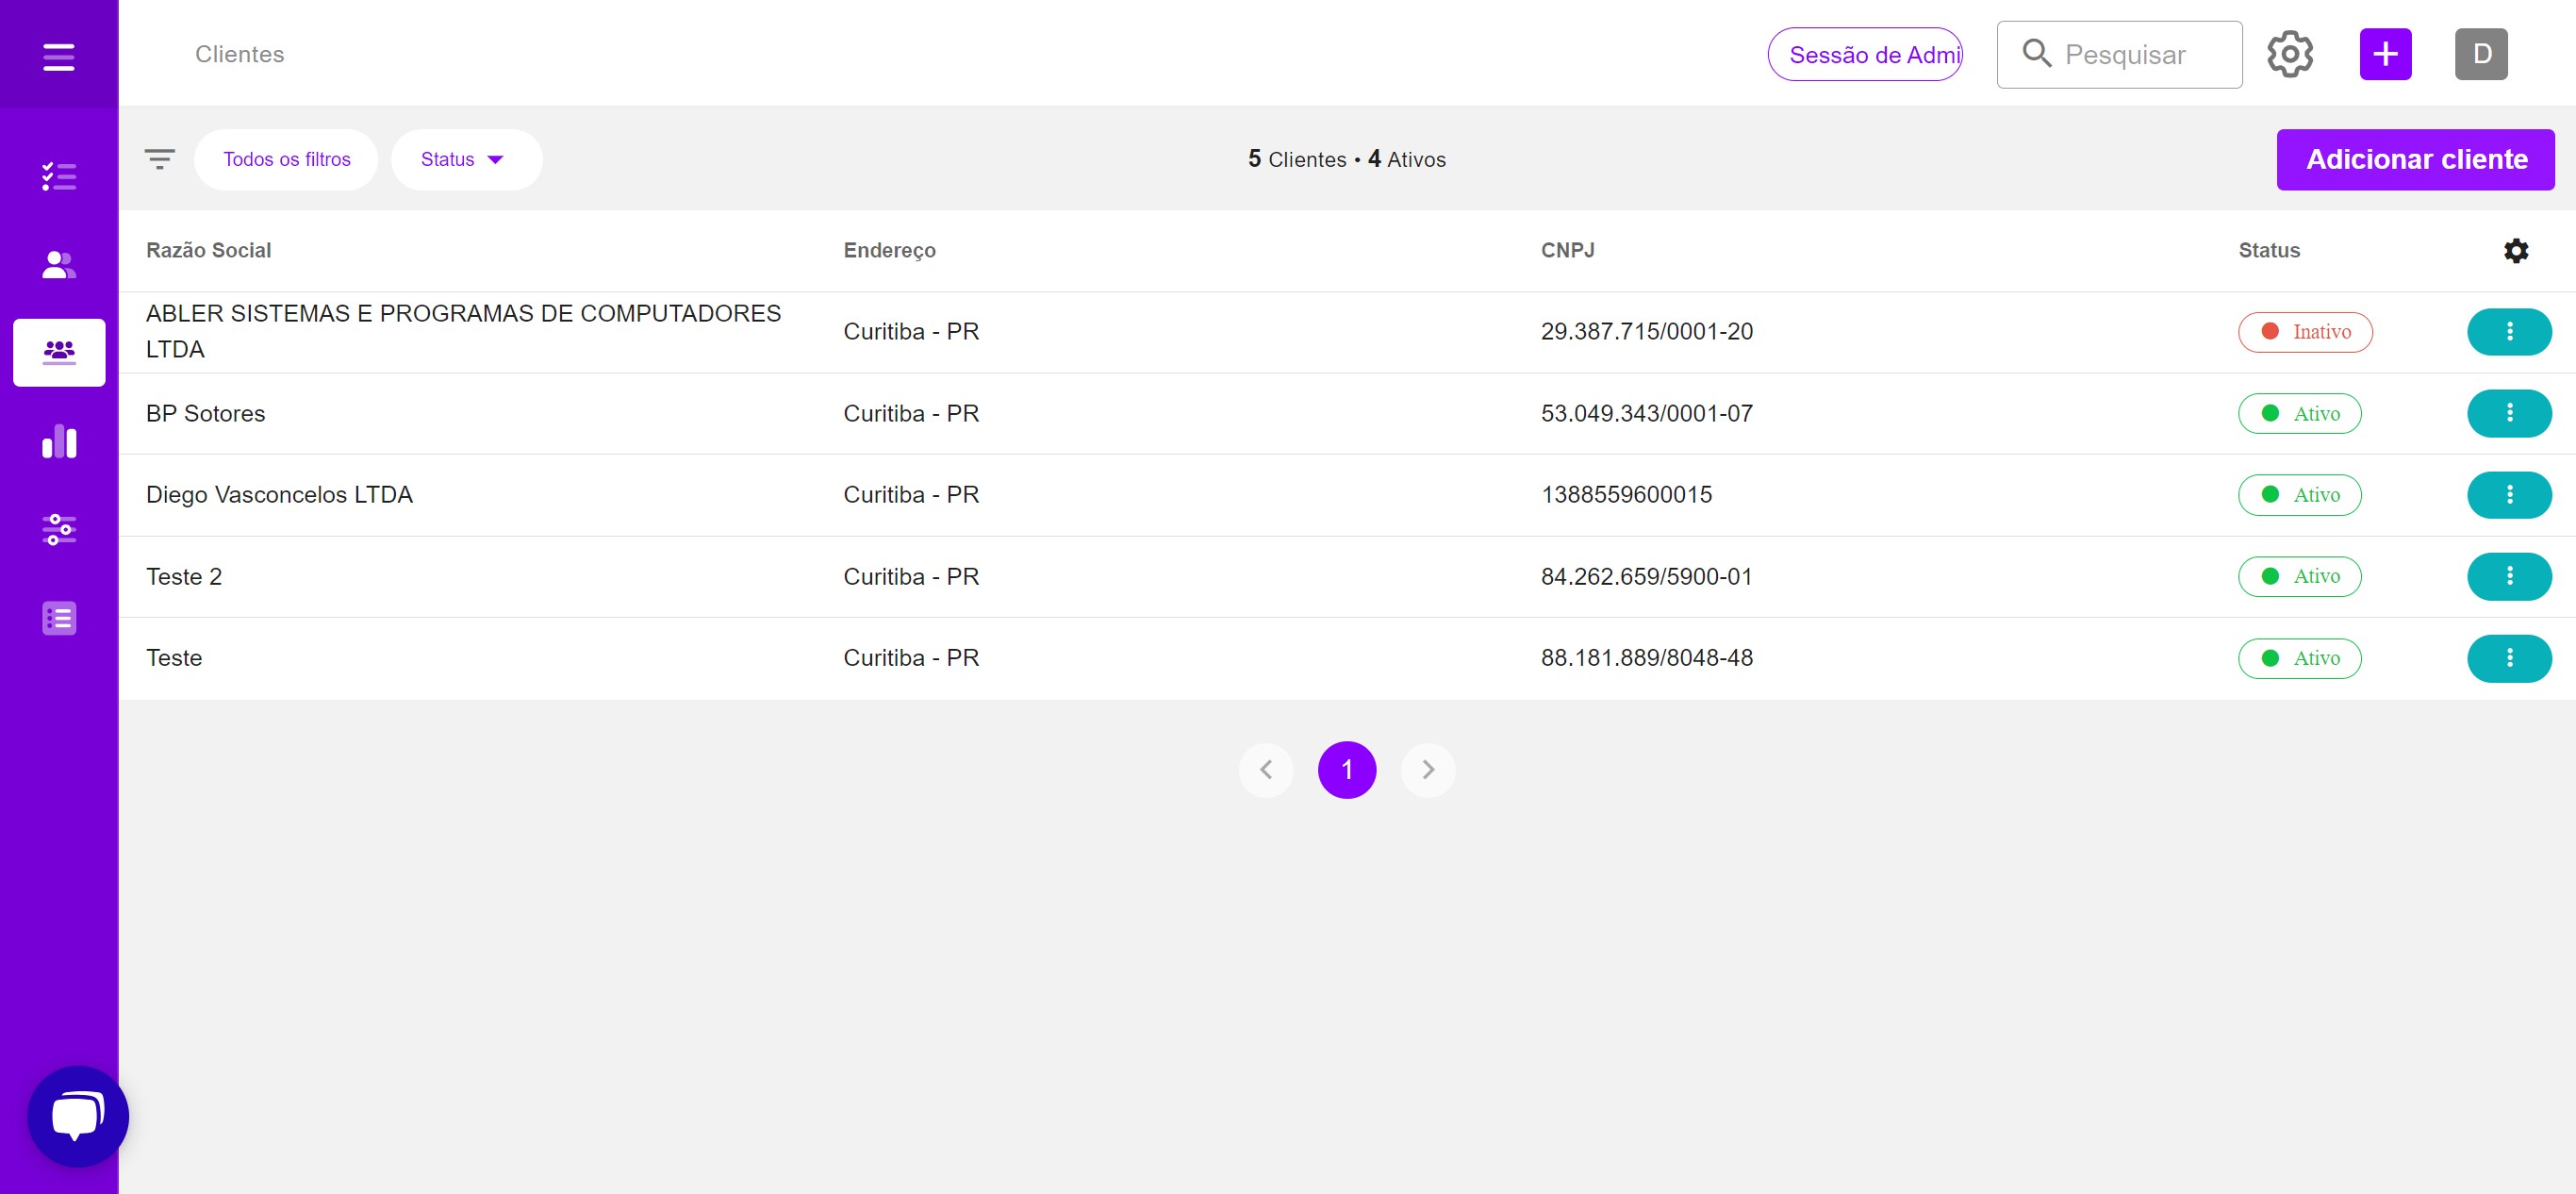The width and height of the screenshot is (2576, 1194).
Task: Open the sliders settings sidebar icon
Action: [59, 529]
